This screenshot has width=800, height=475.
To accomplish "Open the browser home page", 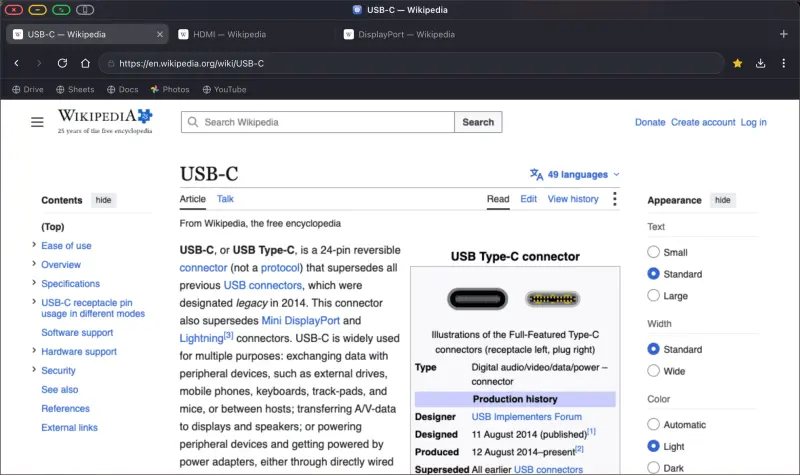I will (85, 63).
